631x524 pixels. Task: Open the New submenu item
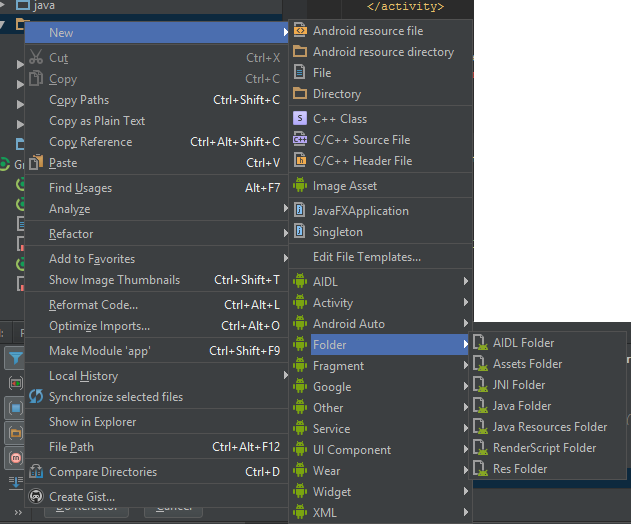(x=157, y=32)
